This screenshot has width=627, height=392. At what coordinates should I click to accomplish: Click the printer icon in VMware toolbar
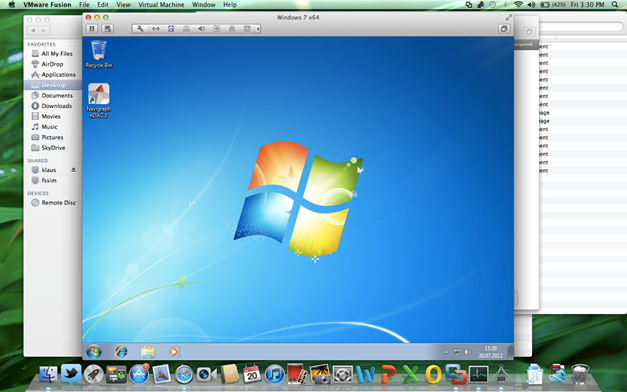(247, 29)
